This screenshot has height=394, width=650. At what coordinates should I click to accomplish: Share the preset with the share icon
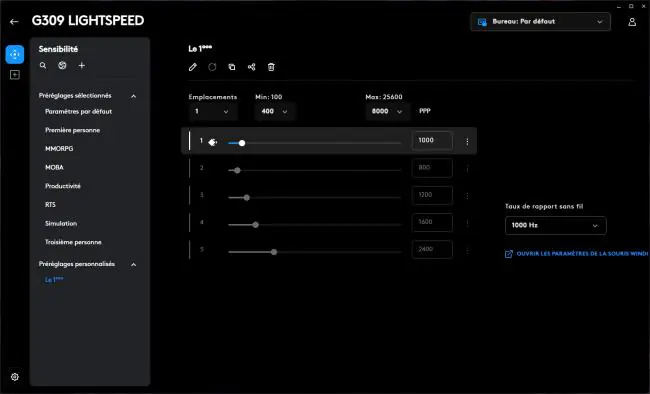tap(252, 67)
